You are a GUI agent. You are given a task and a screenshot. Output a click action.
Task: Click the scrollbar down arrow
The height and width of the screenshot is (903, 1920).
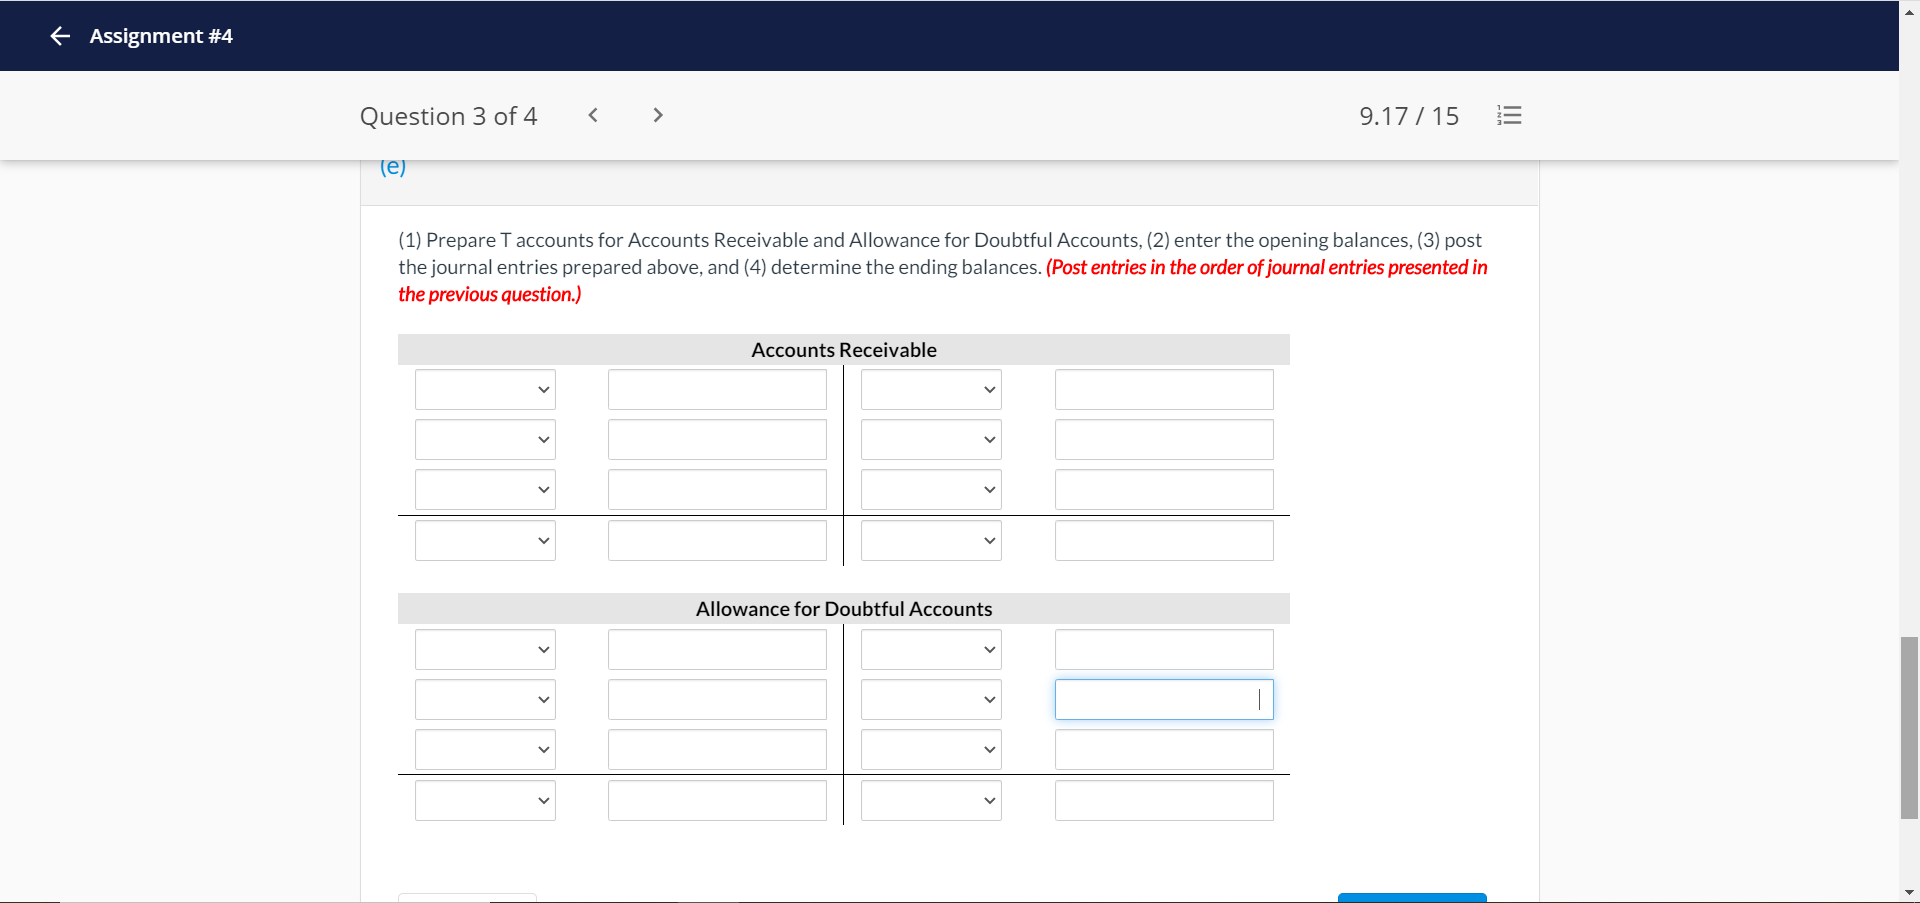click(x=1909, y=893)
